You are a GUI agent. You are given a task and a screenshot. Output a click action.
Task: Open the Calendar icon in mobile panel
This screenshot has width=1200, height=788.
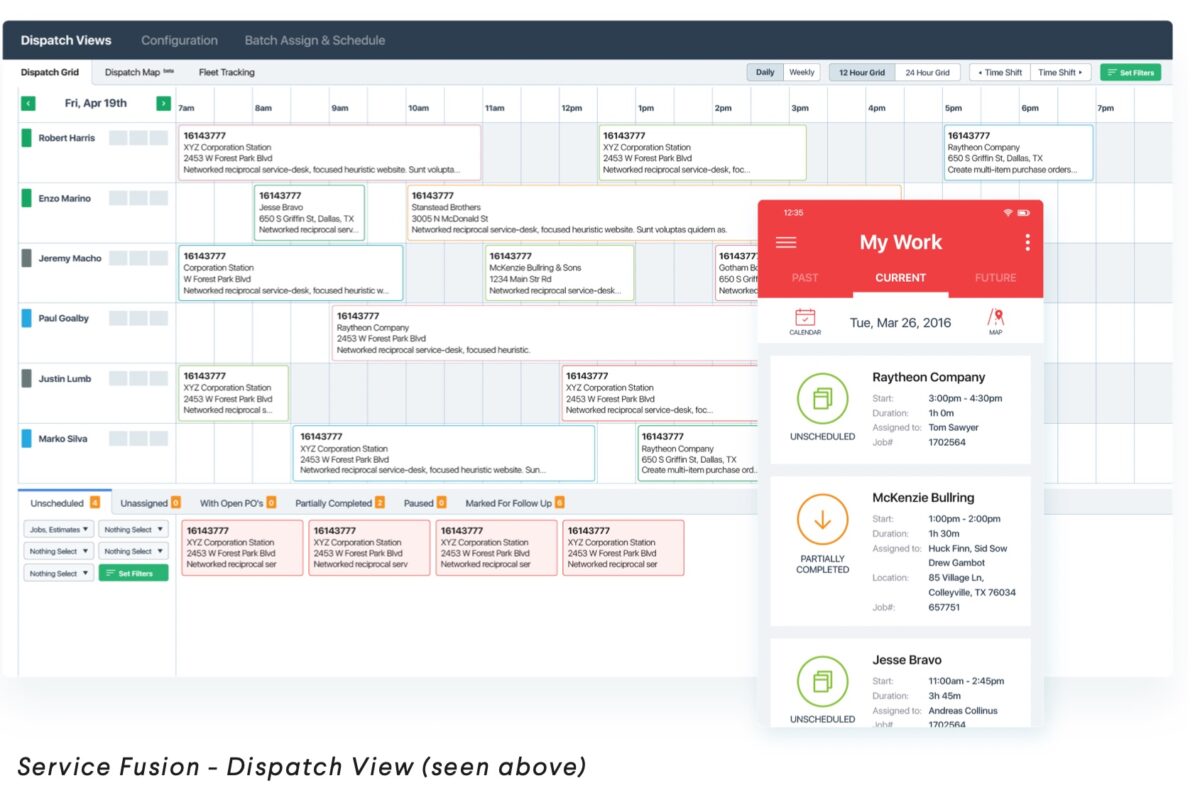click(805, 321)
